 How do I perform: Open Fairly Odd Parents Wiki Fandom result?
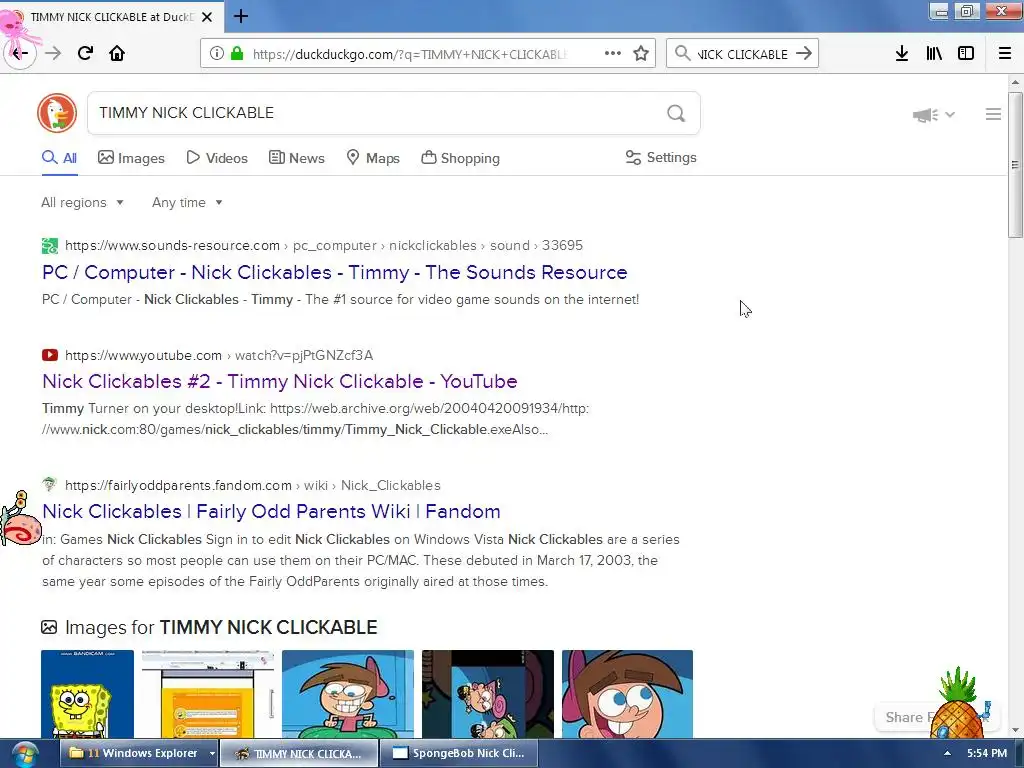[x=271, y=511]
